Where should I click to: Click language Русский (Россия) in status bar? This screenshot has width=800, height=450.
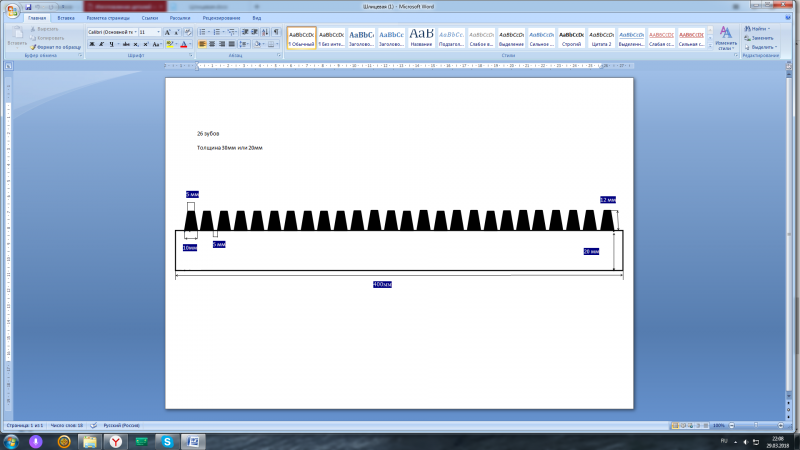[121, 426]
